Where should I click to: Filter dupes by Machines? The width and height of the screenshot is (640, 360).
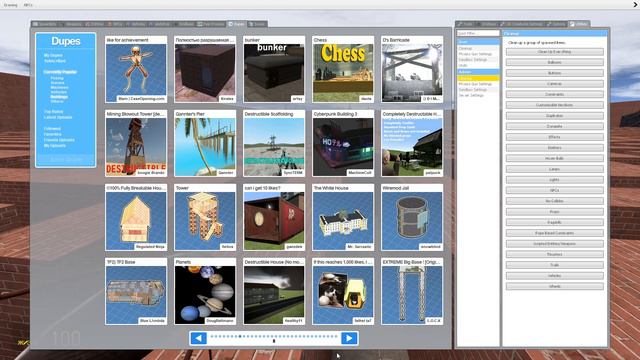coord(59,87)
